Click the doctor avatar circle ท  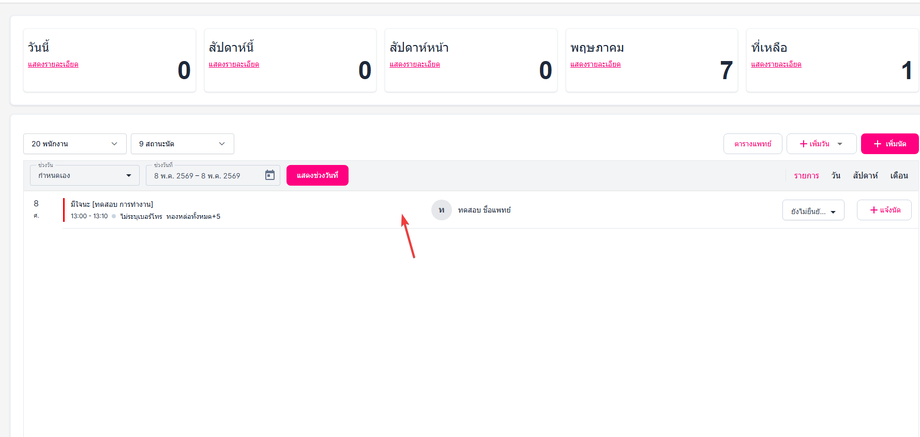pos(441,210)
